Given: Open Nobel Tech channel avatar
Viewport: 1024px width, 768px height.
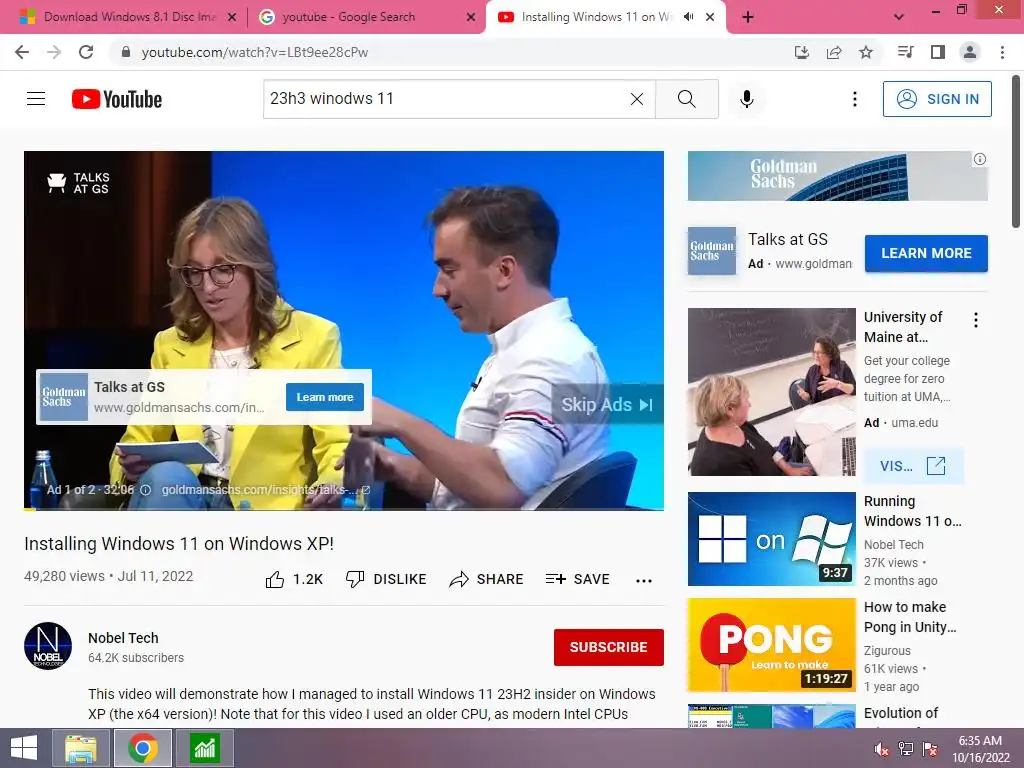Looking at the screenshot, I should [48, 646].
